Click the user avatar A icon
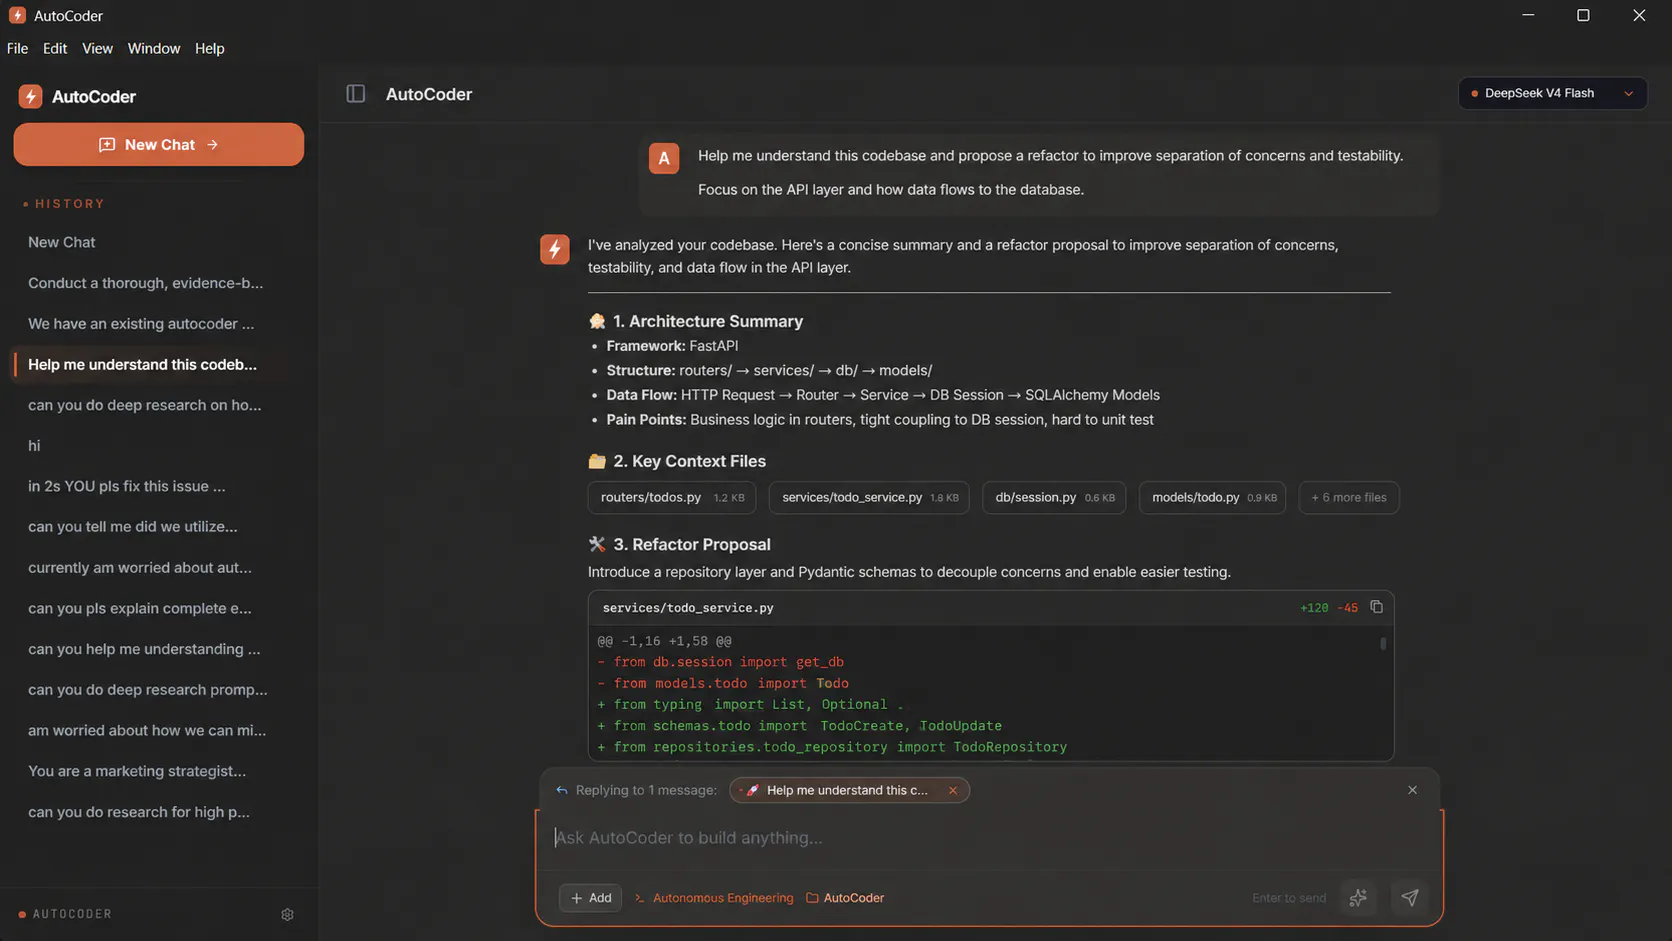This screenshot has width=1672, height=941. (664, 158)
